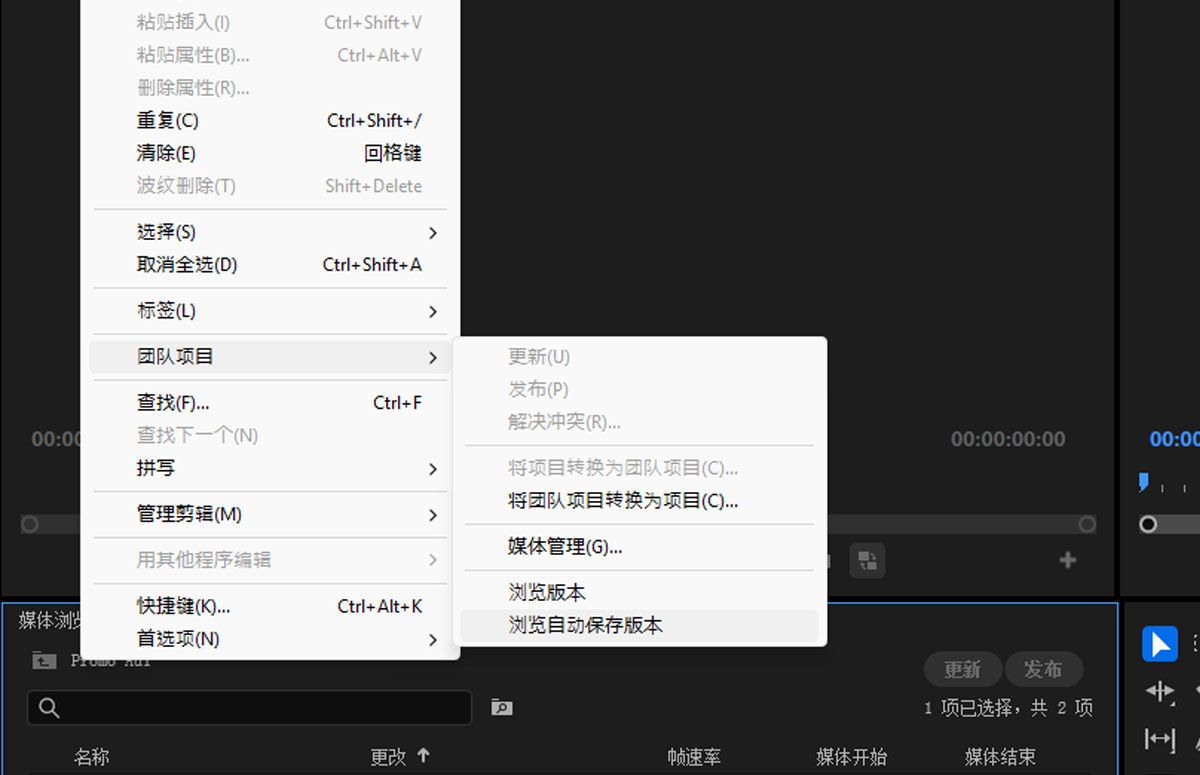This screenshot has width=1200, height=775.
Task: Click the search-in-folder icon right of the search bar
Action: point(501,707)
